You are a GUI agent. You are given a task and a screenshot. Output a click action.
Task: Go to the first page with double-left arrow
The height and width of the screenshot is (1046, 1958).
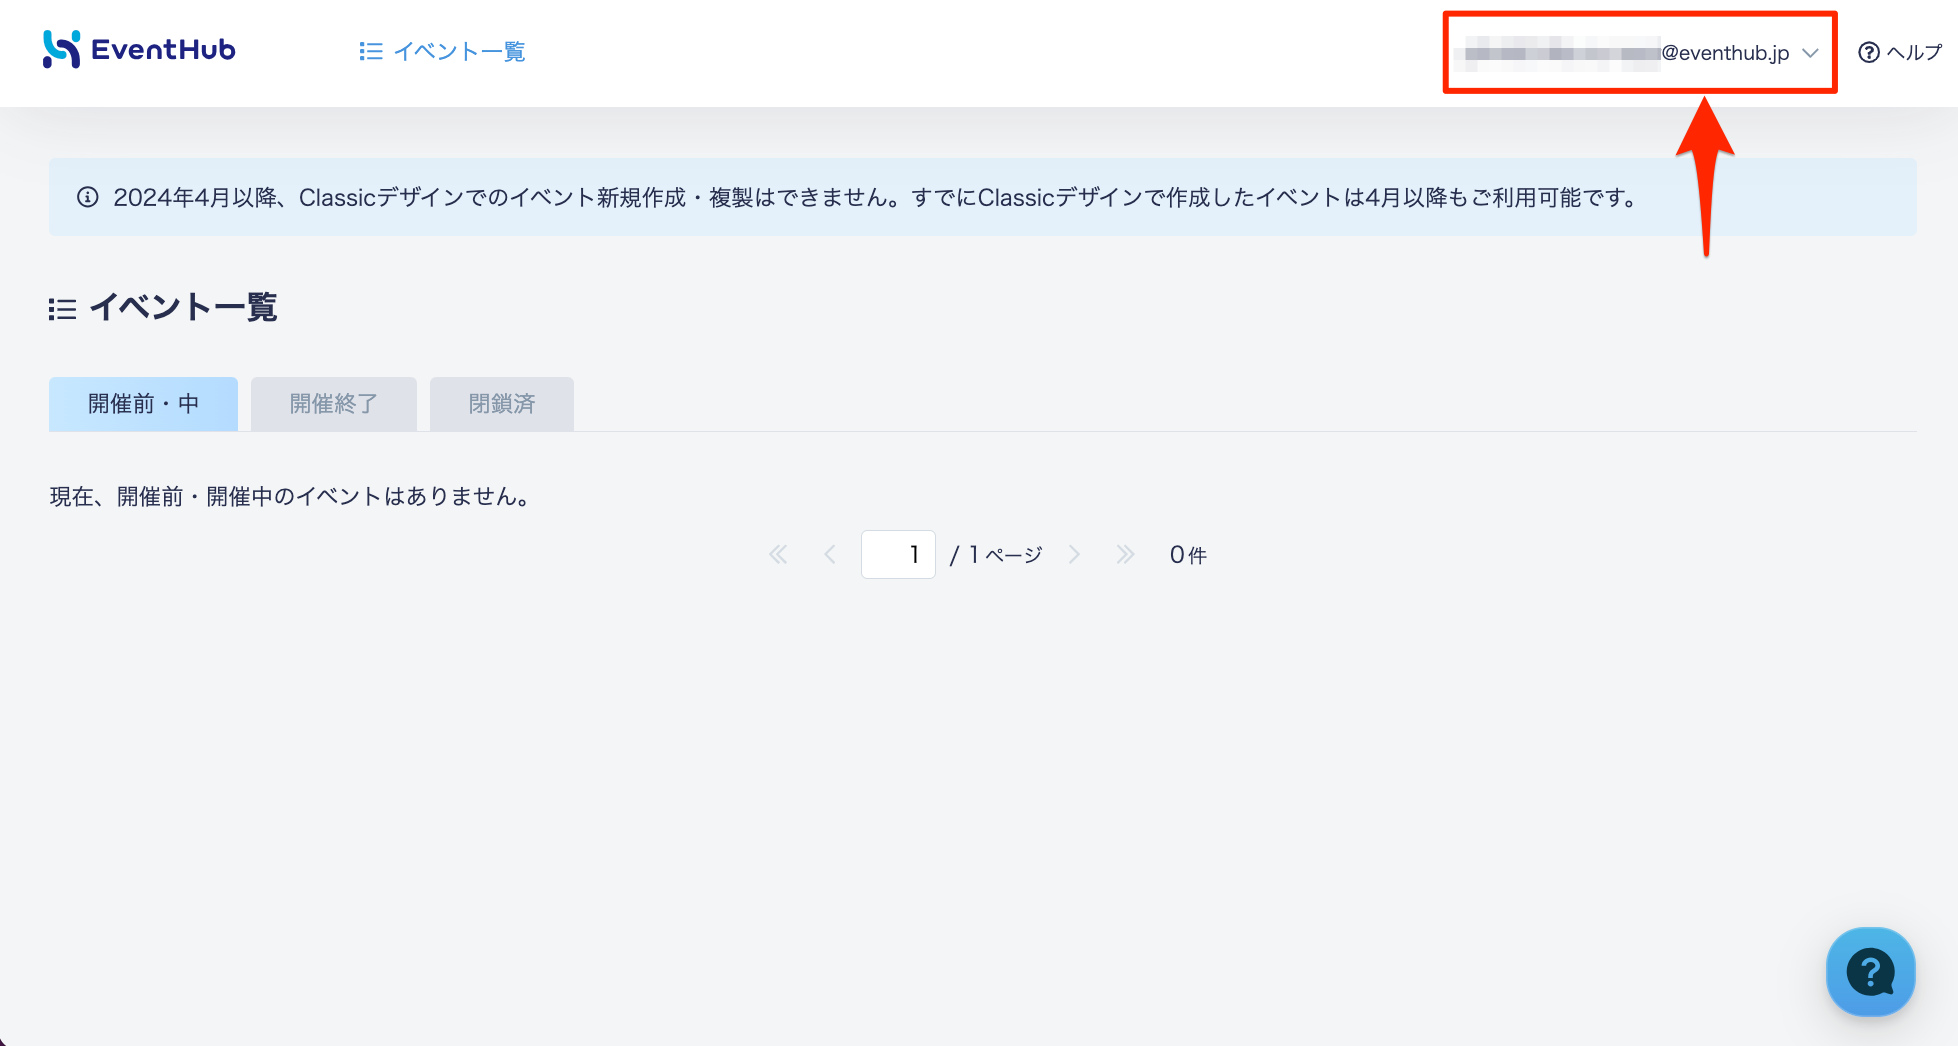point(778,554)
